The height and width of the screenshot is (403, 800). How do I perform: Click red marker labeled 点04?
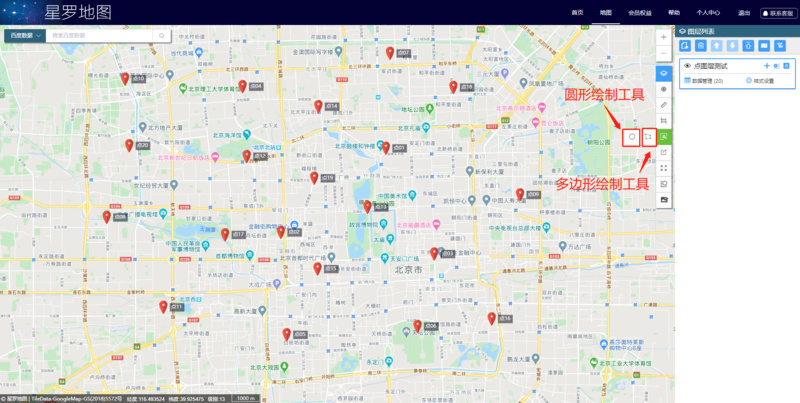click(242, 86)
